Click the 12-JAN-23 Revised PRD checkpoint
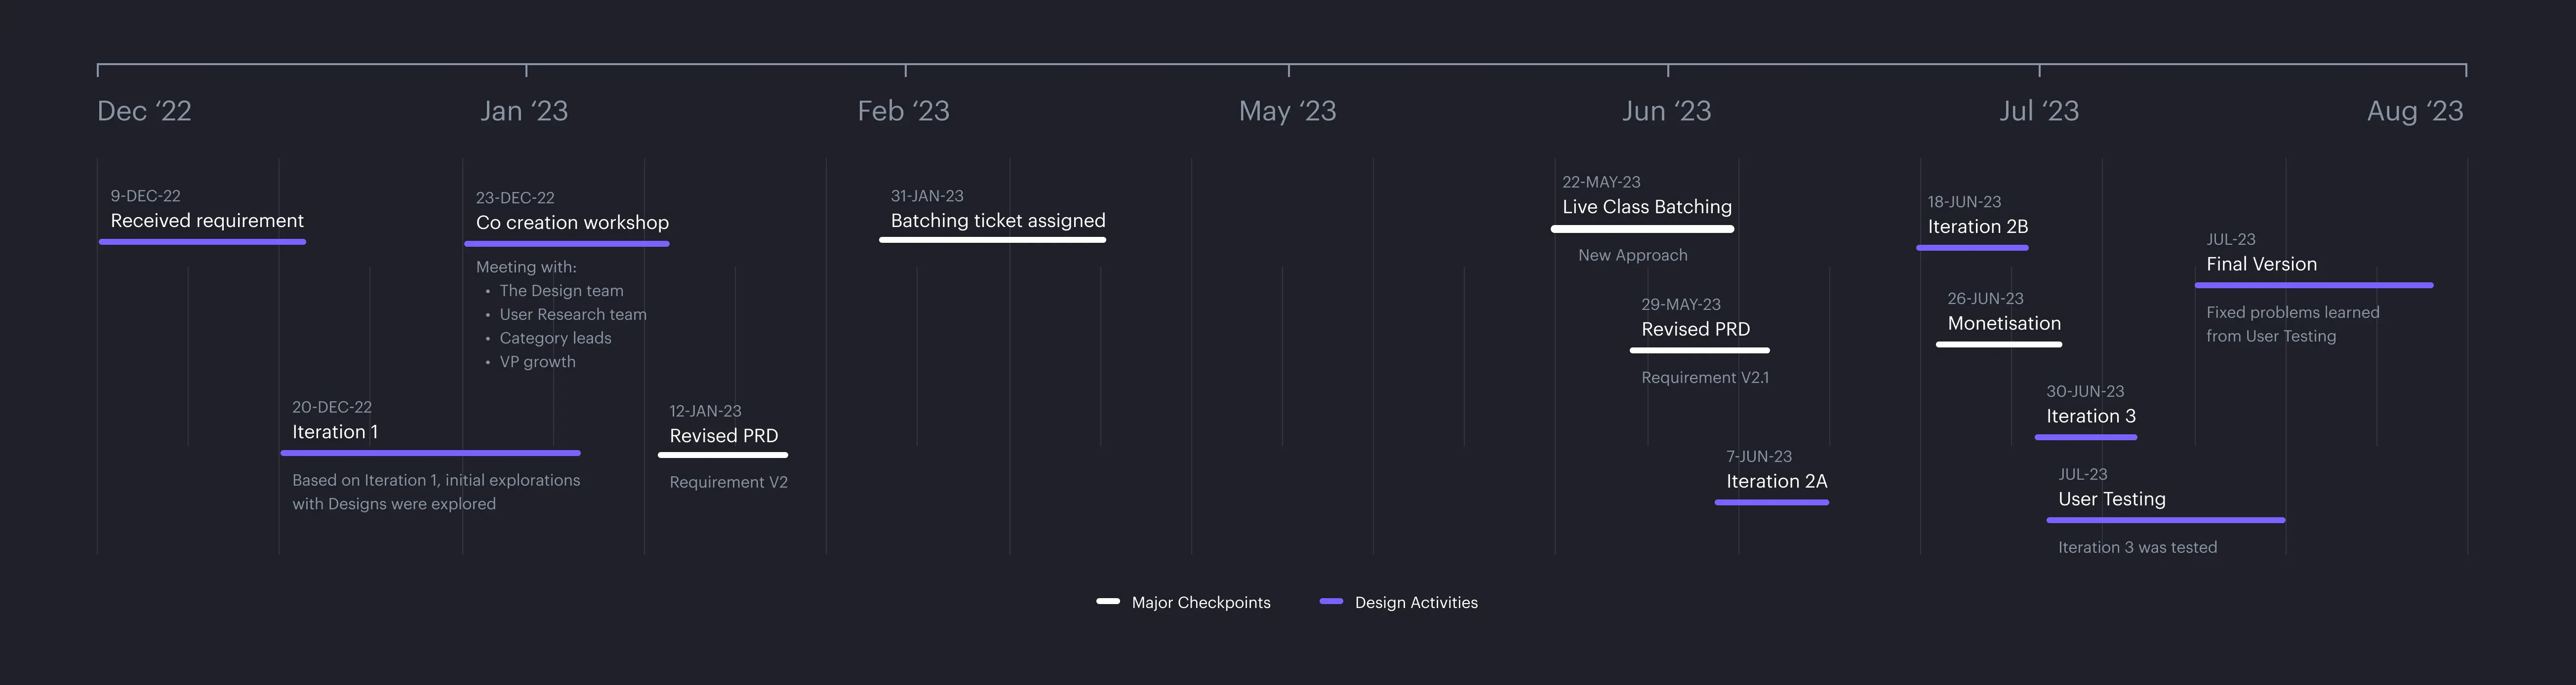Image resolution: width=2576 pixels, height=685 pixels. point(723,436)
